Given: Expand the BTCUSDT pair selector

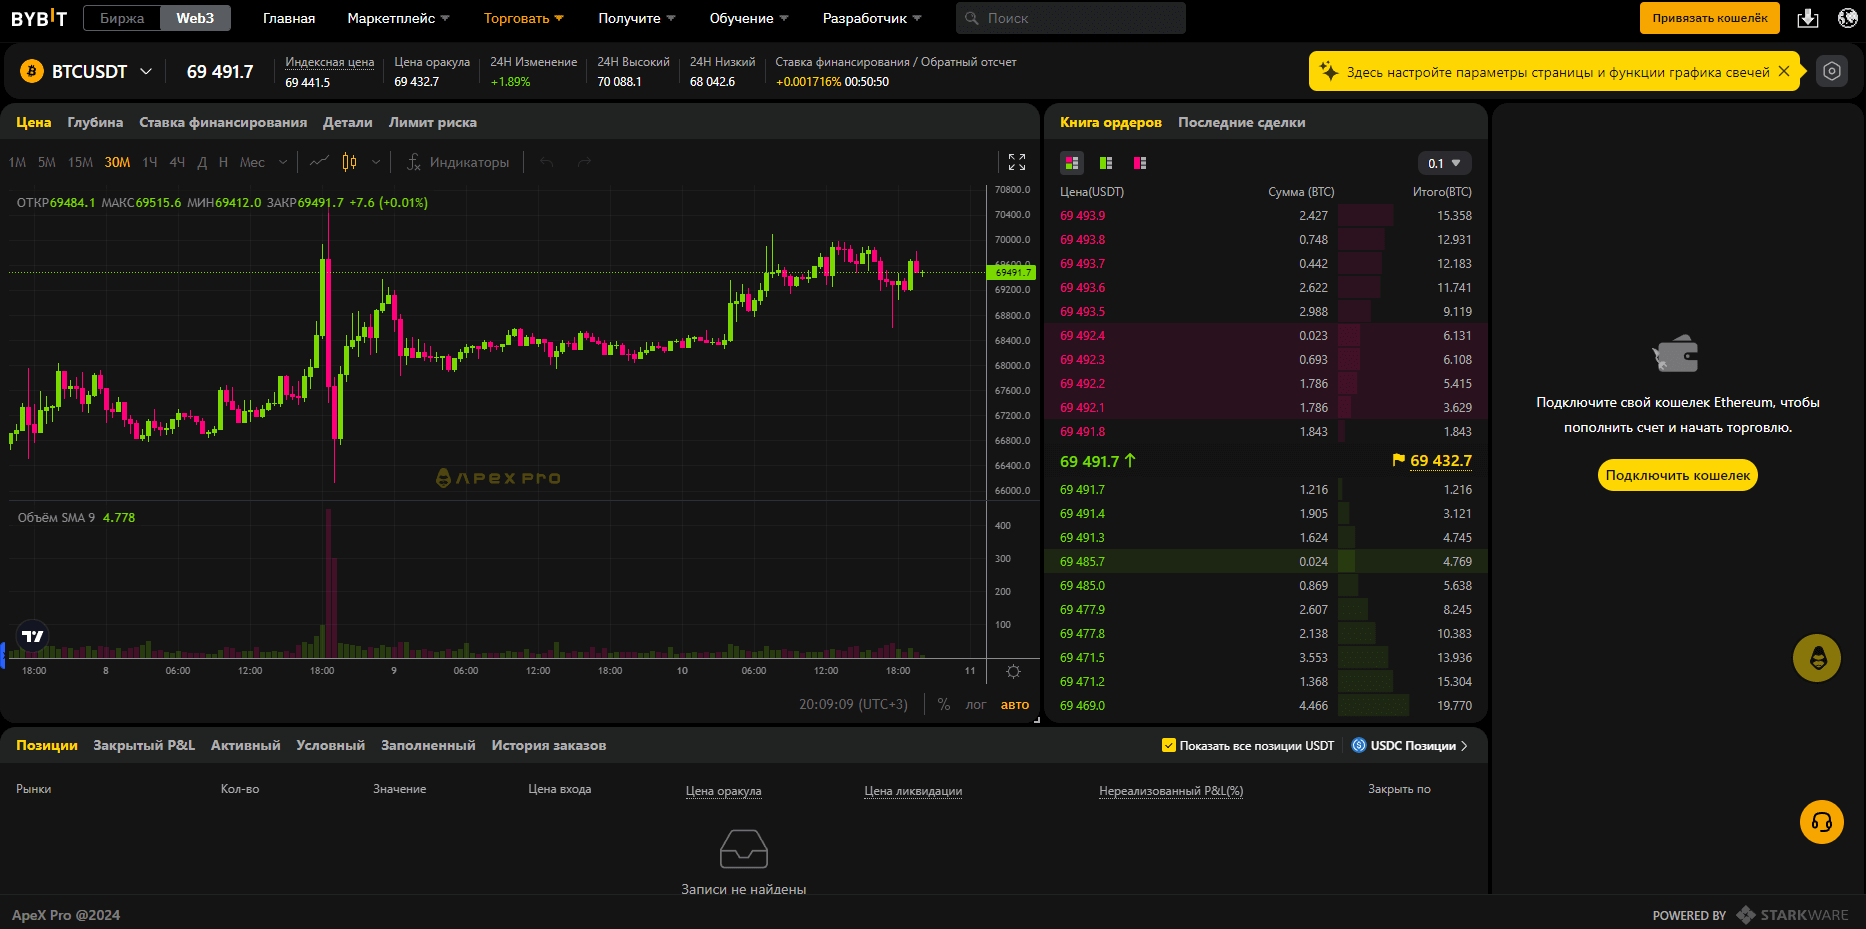Looking at the screenshot, I should point(146,71).
